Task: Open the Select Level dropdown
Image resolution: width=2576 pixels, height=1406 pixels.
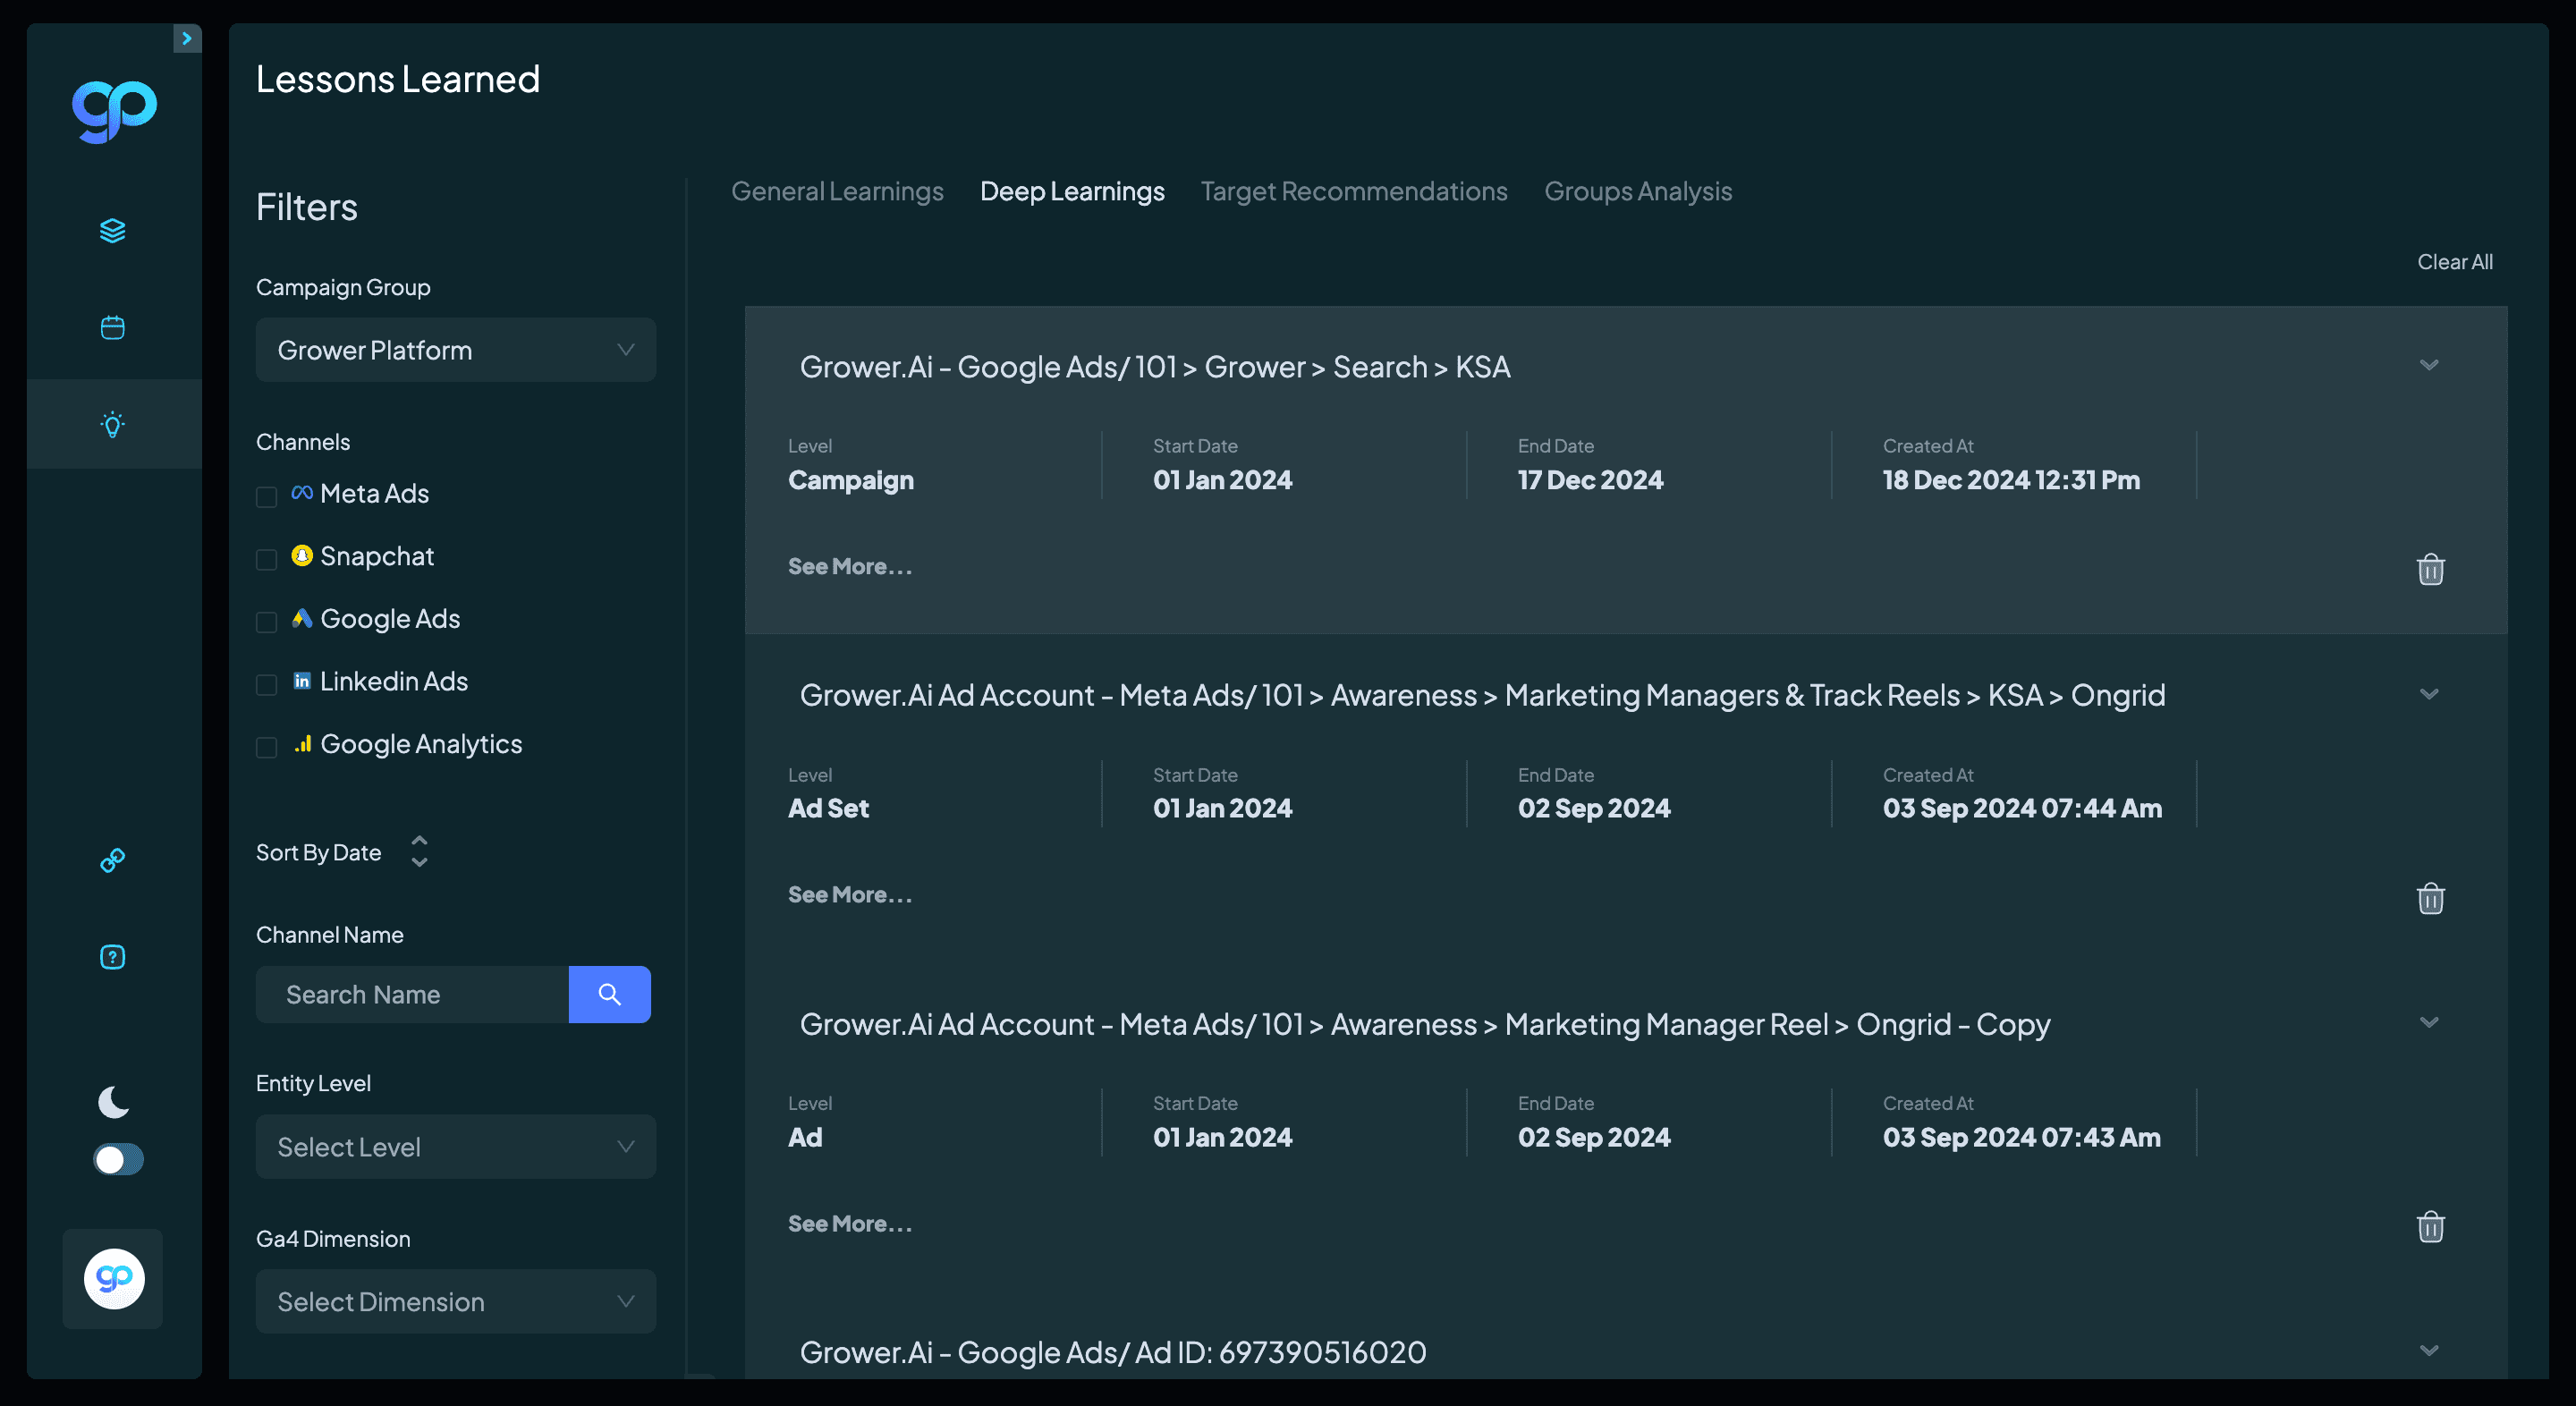Action: coord(456,1147)
